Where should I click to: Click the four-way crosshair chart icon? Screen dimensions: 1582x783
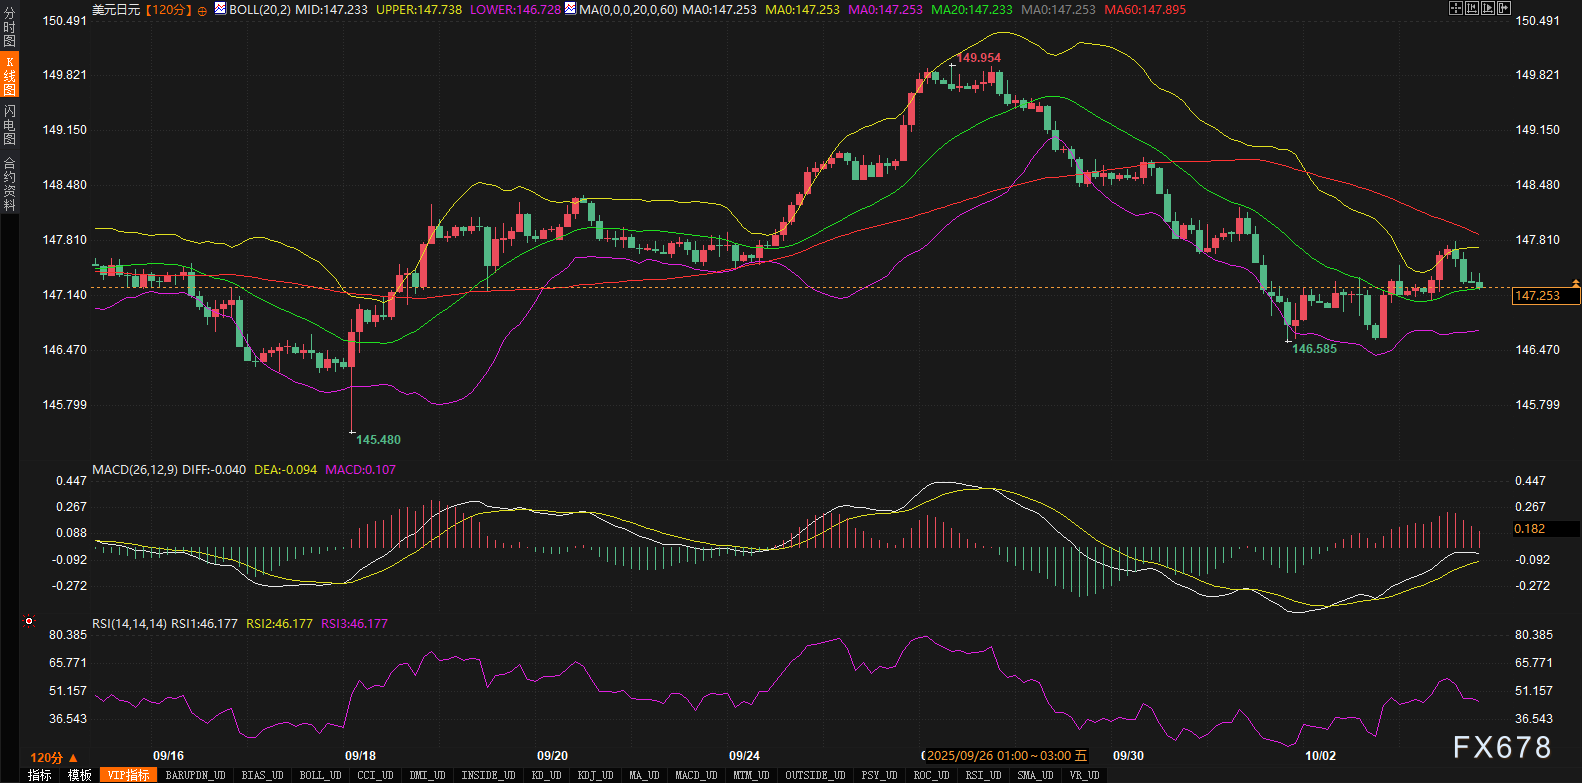point(1456,8)
